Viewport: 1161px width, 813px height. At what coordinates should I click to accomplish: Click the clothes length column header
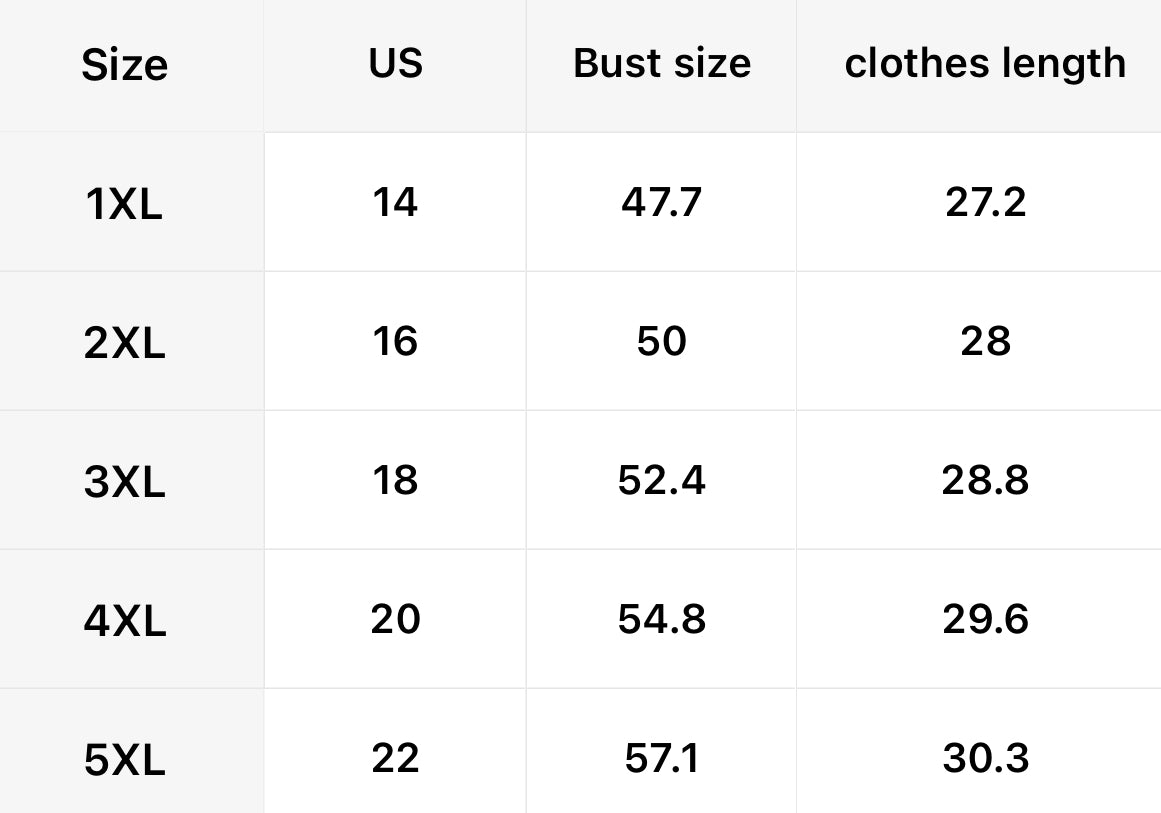pos(985,64)
